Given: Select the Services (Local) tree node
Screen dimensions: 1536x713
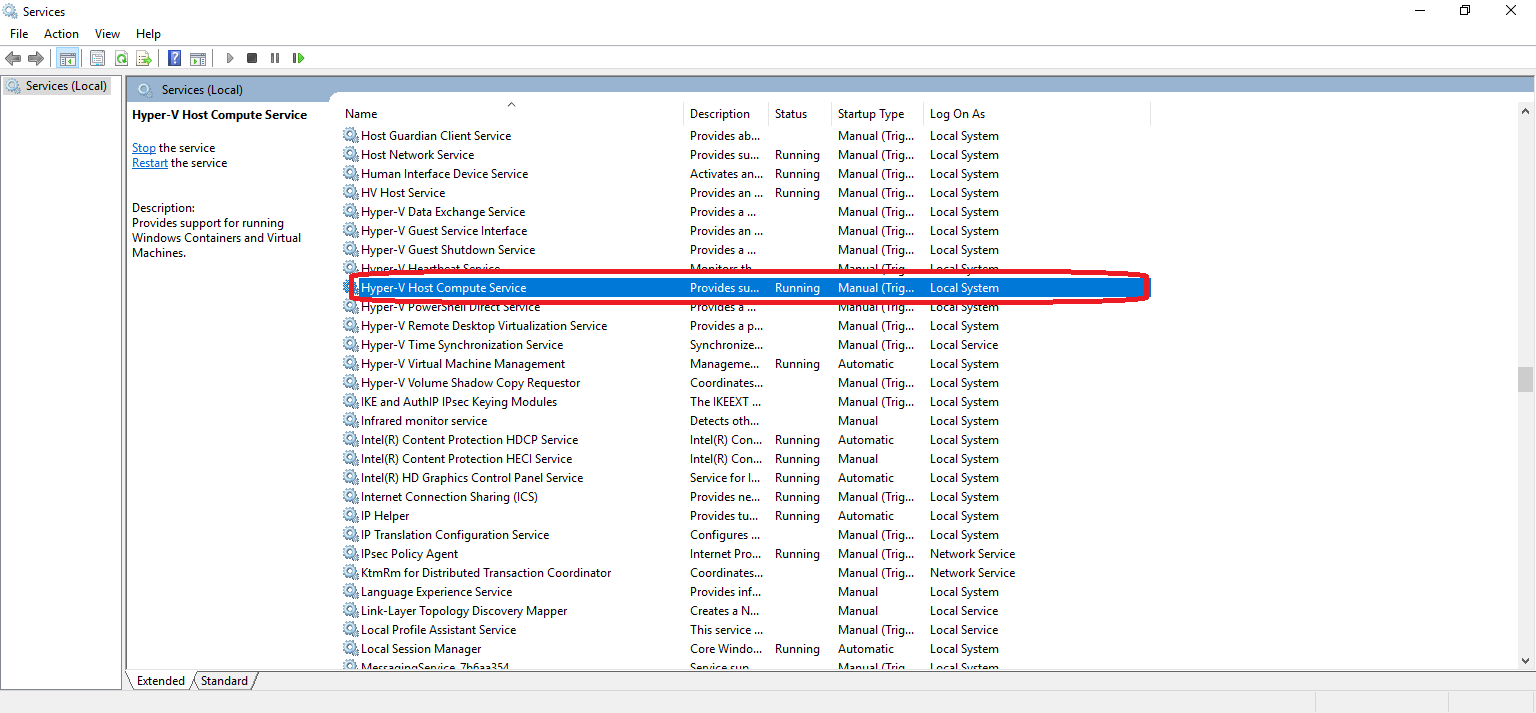Looking at the screenshot, I should tap(57, 85).
